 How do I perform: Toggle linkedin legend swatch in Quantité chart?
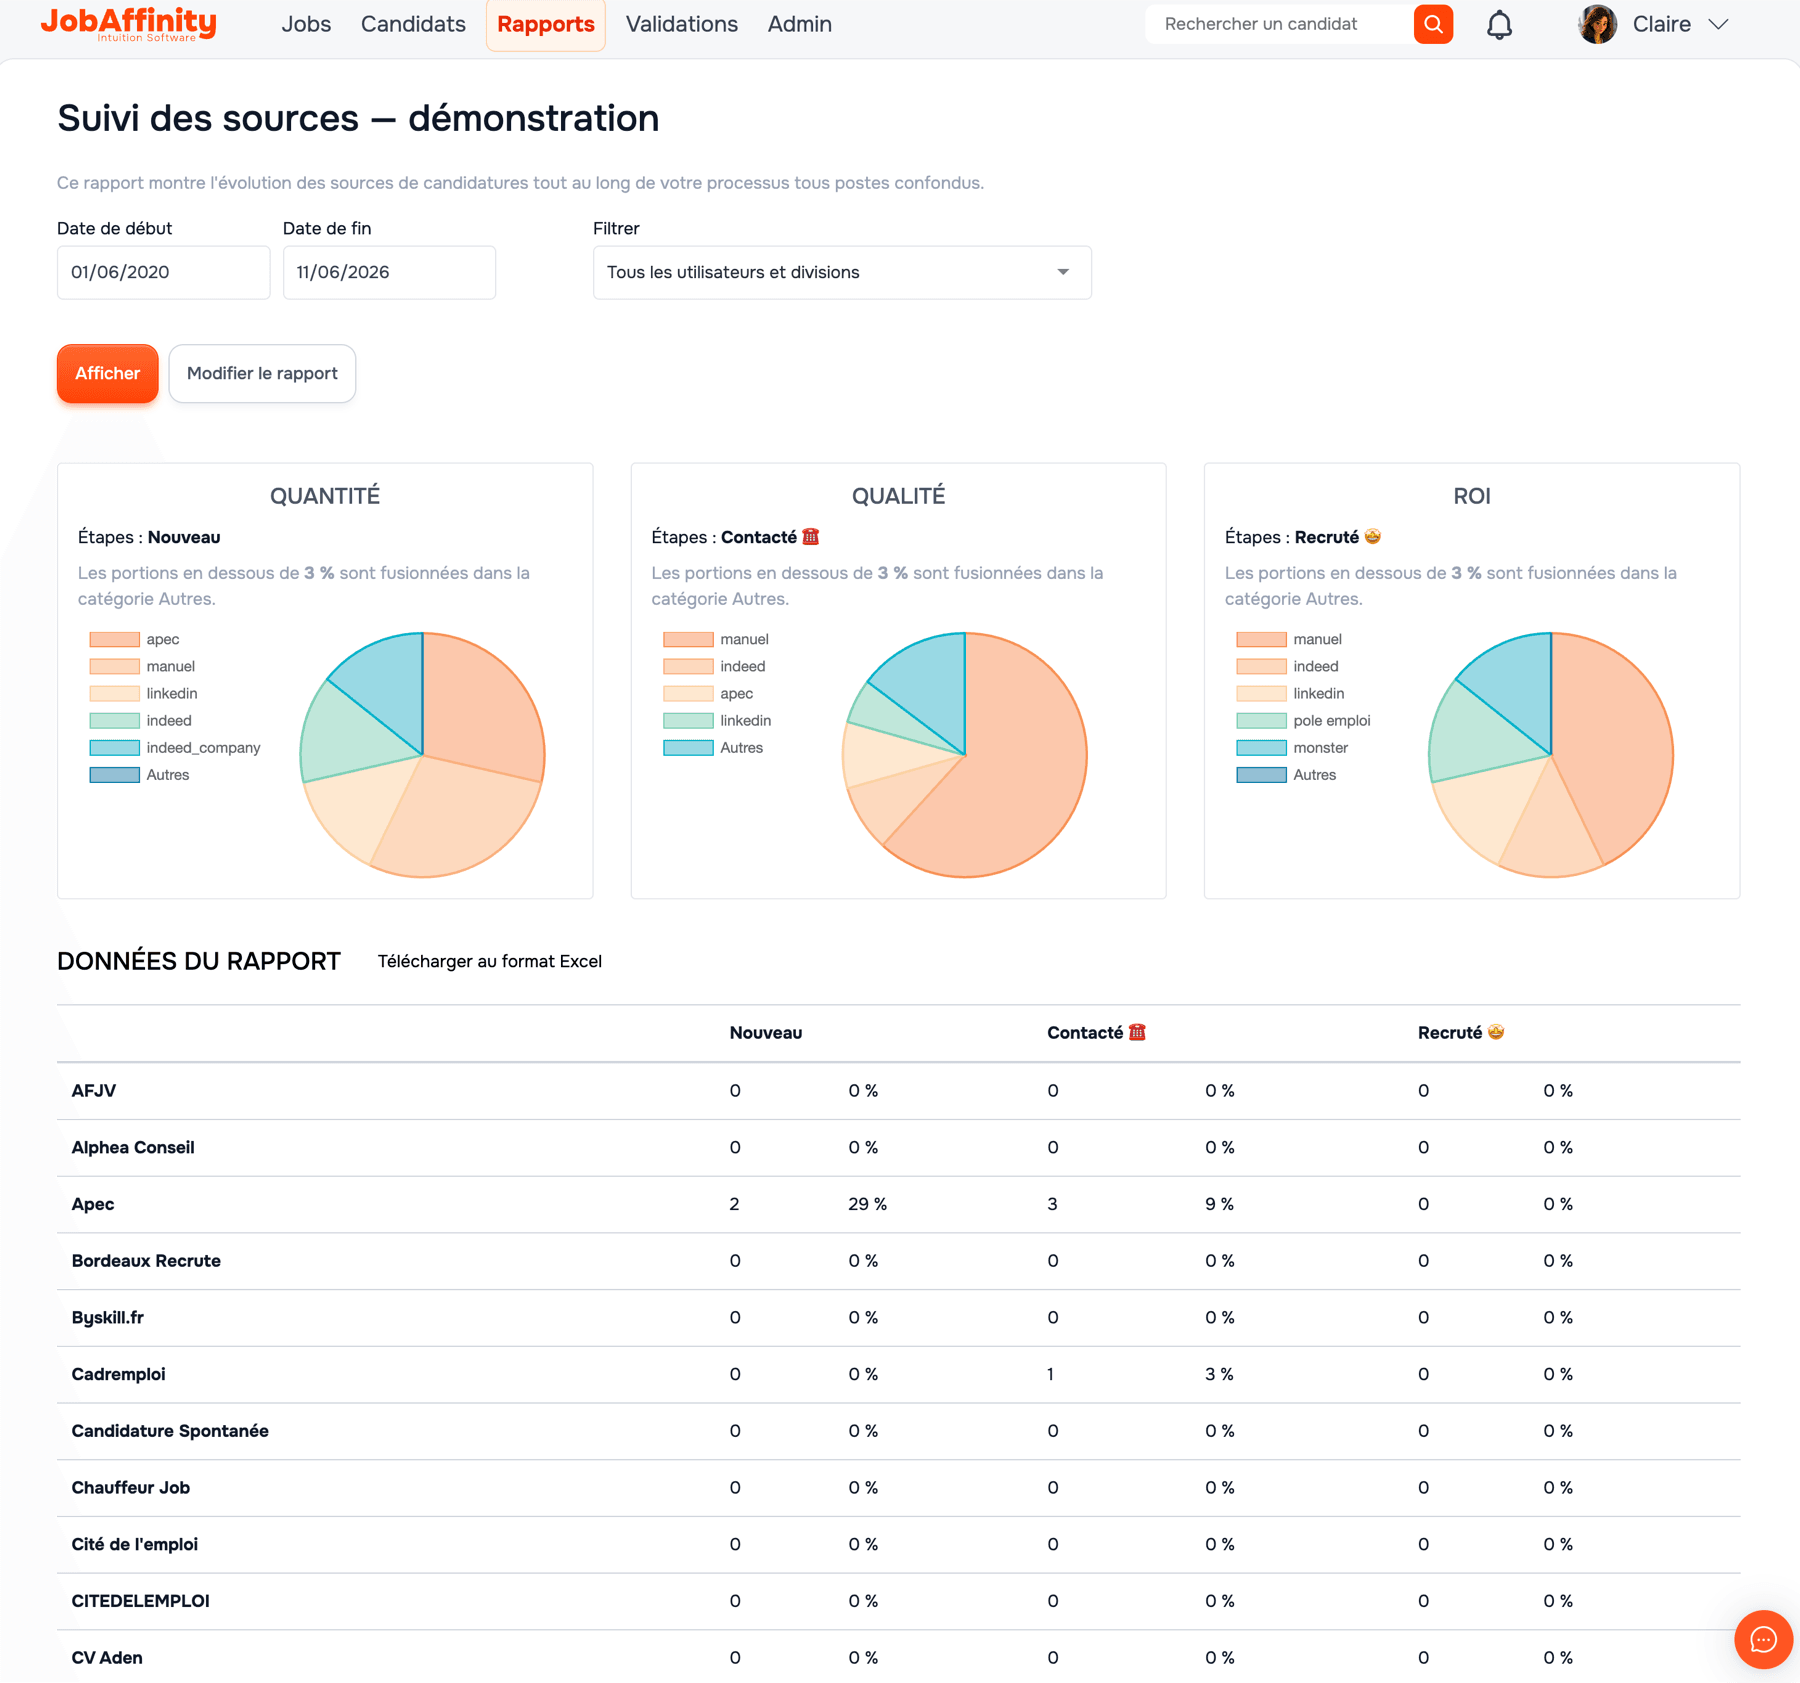114,693
